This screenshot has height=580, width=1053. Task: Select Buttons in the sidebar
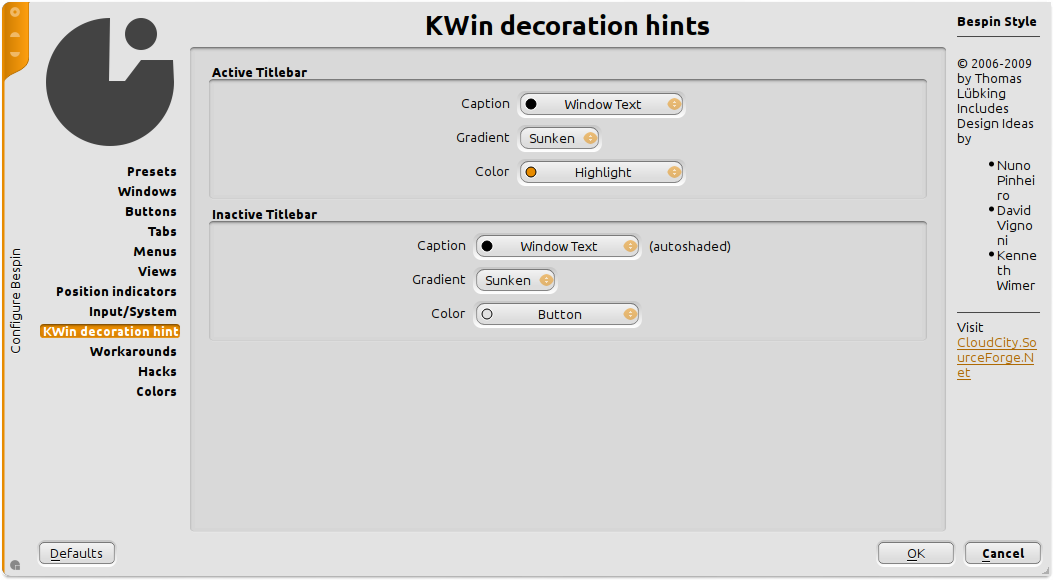(x=150, y=211)
